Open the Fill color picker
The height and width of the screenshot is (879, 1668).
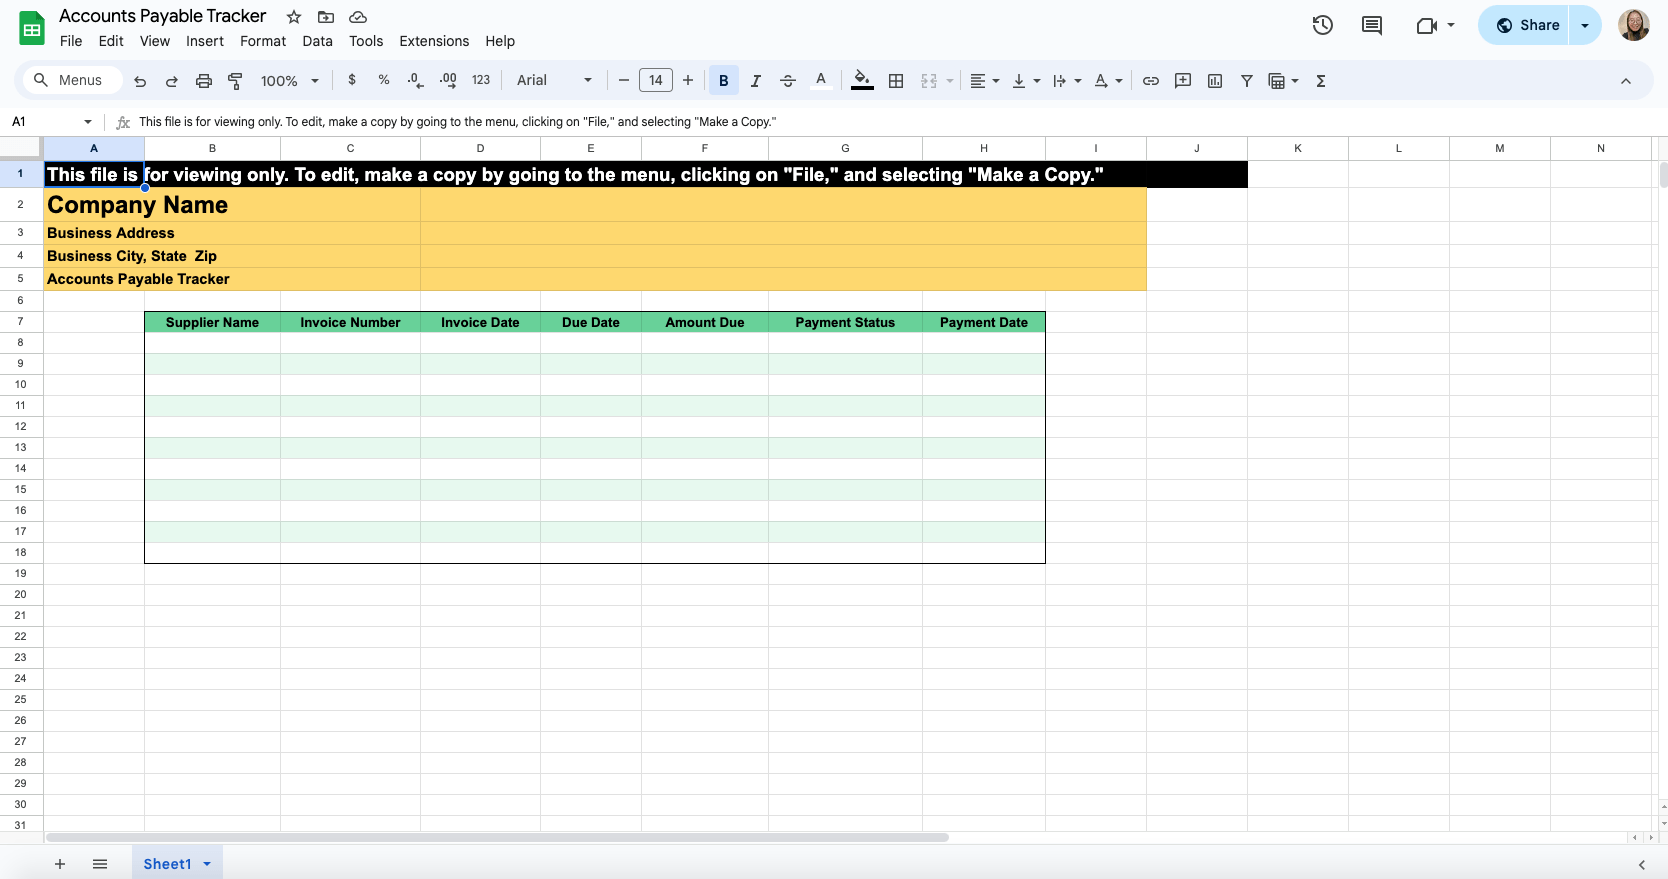pos(862,81)
